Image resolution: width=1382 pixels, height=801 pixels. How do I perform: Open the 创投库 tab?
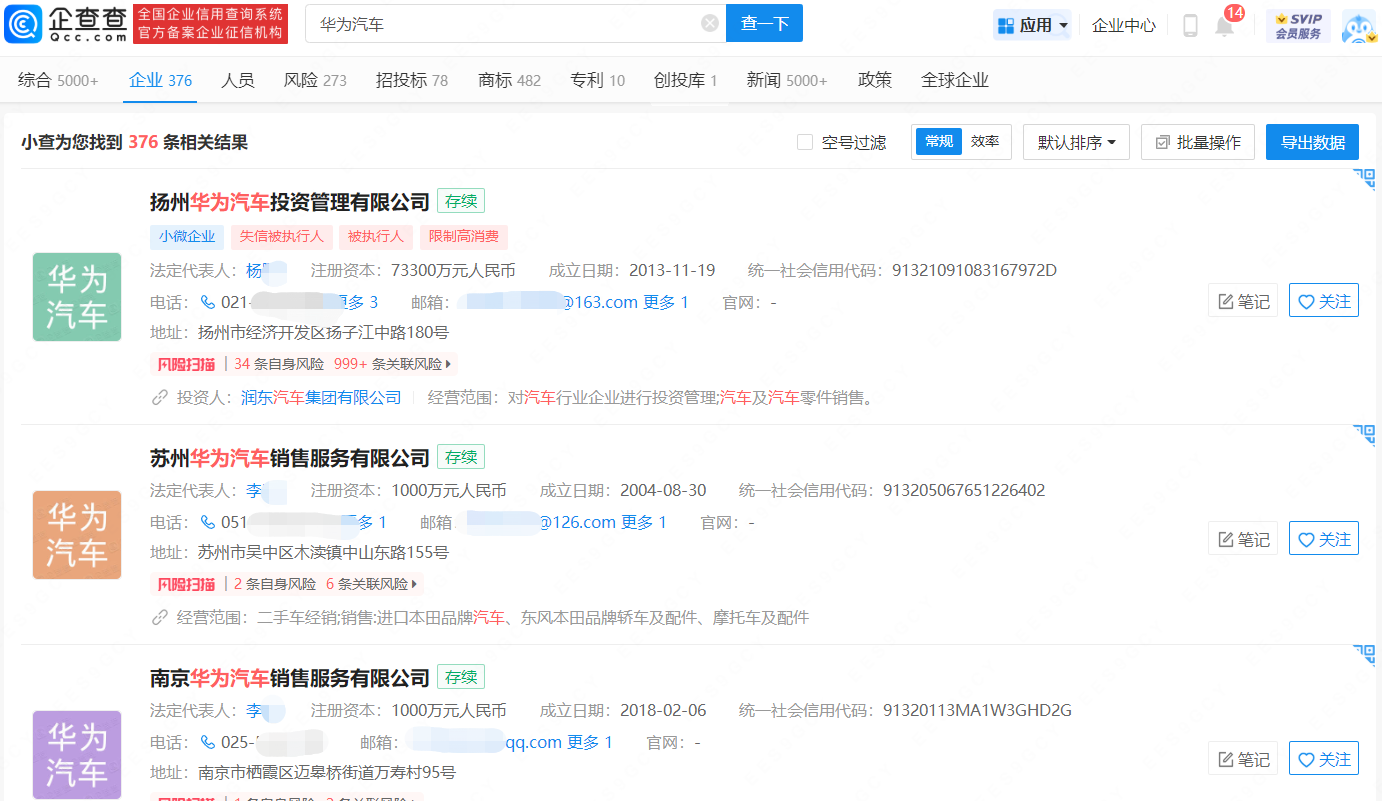pyautogui.click(x=686, y=80)
